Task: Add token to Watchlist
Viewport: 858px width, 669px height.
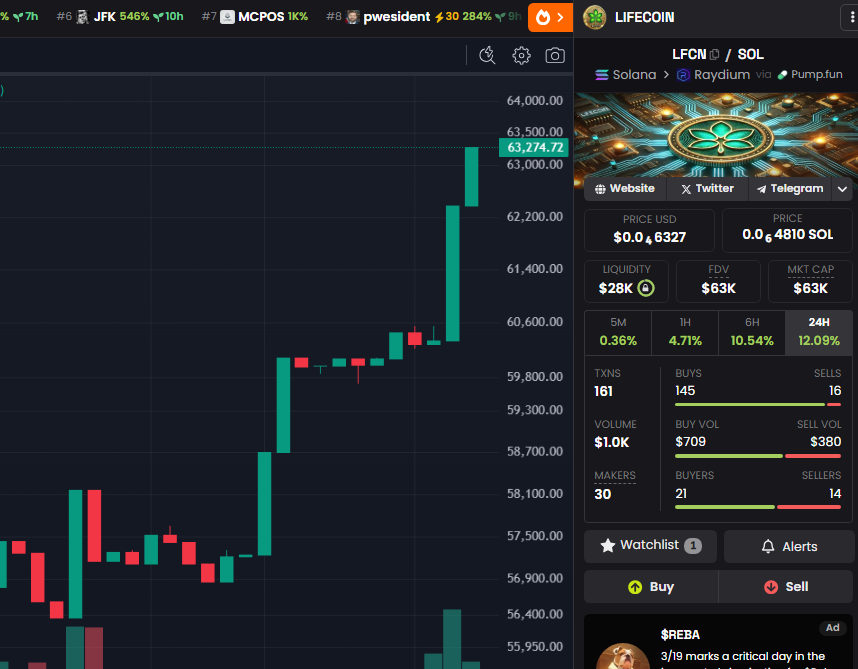Action: (x=650, y=546)
